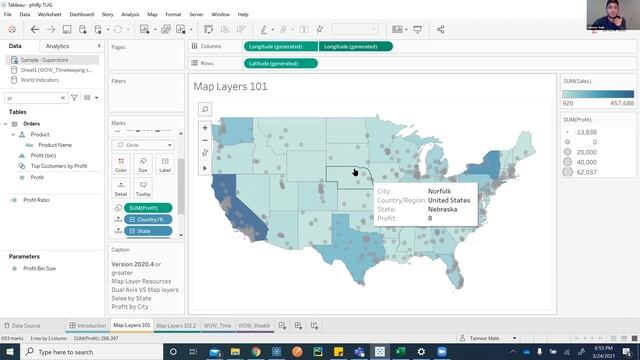Click the SUM(Profit) pill in Marks
Image resolution: width=640 pixels, height=360 pixels.
[148, 208]
